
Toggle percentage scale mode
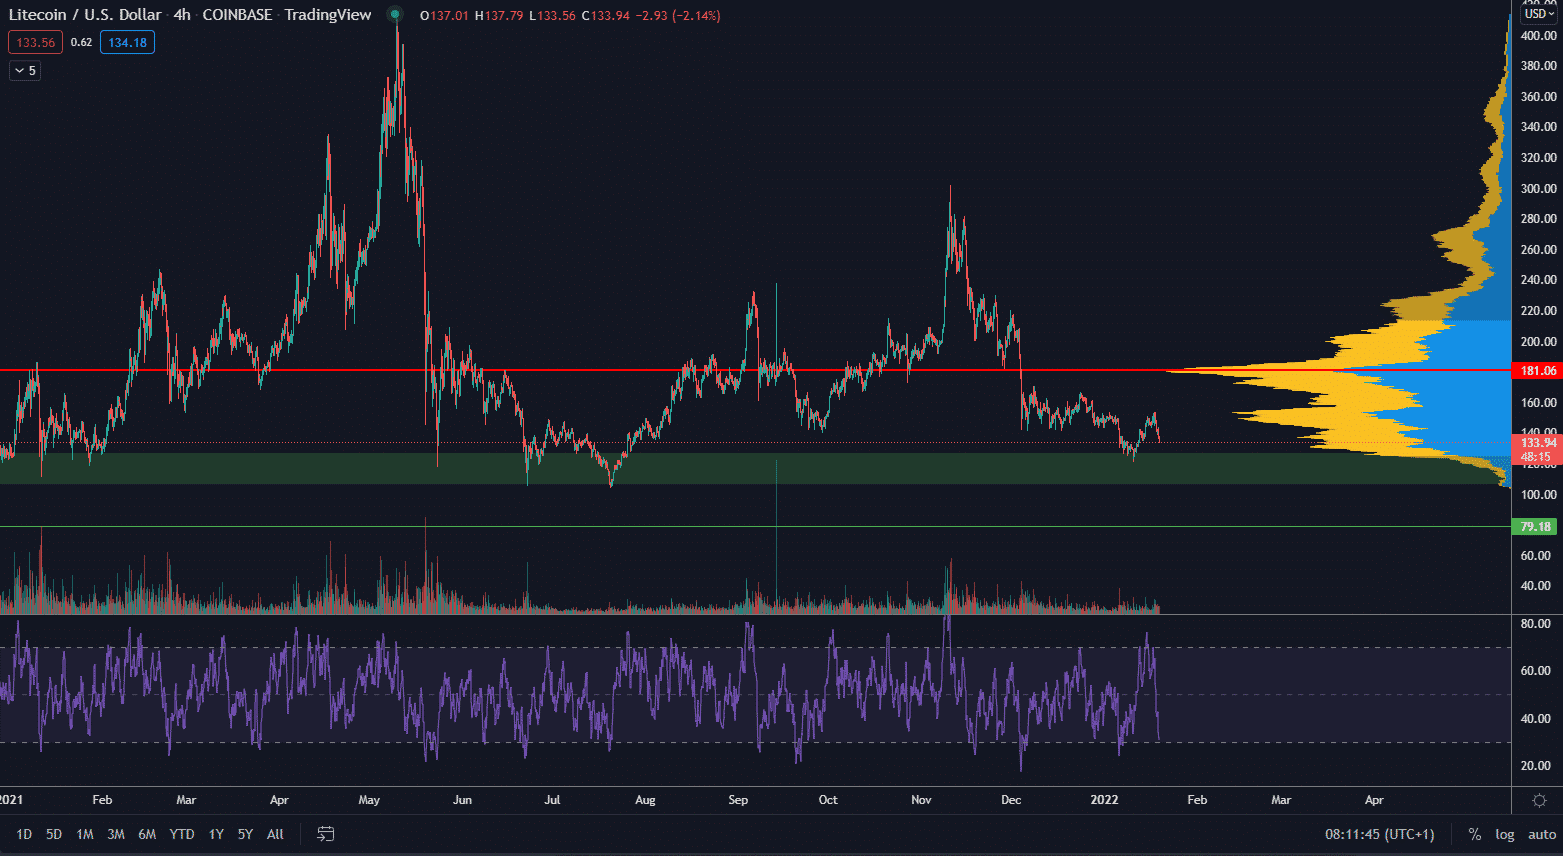(x=1474, y=834)
